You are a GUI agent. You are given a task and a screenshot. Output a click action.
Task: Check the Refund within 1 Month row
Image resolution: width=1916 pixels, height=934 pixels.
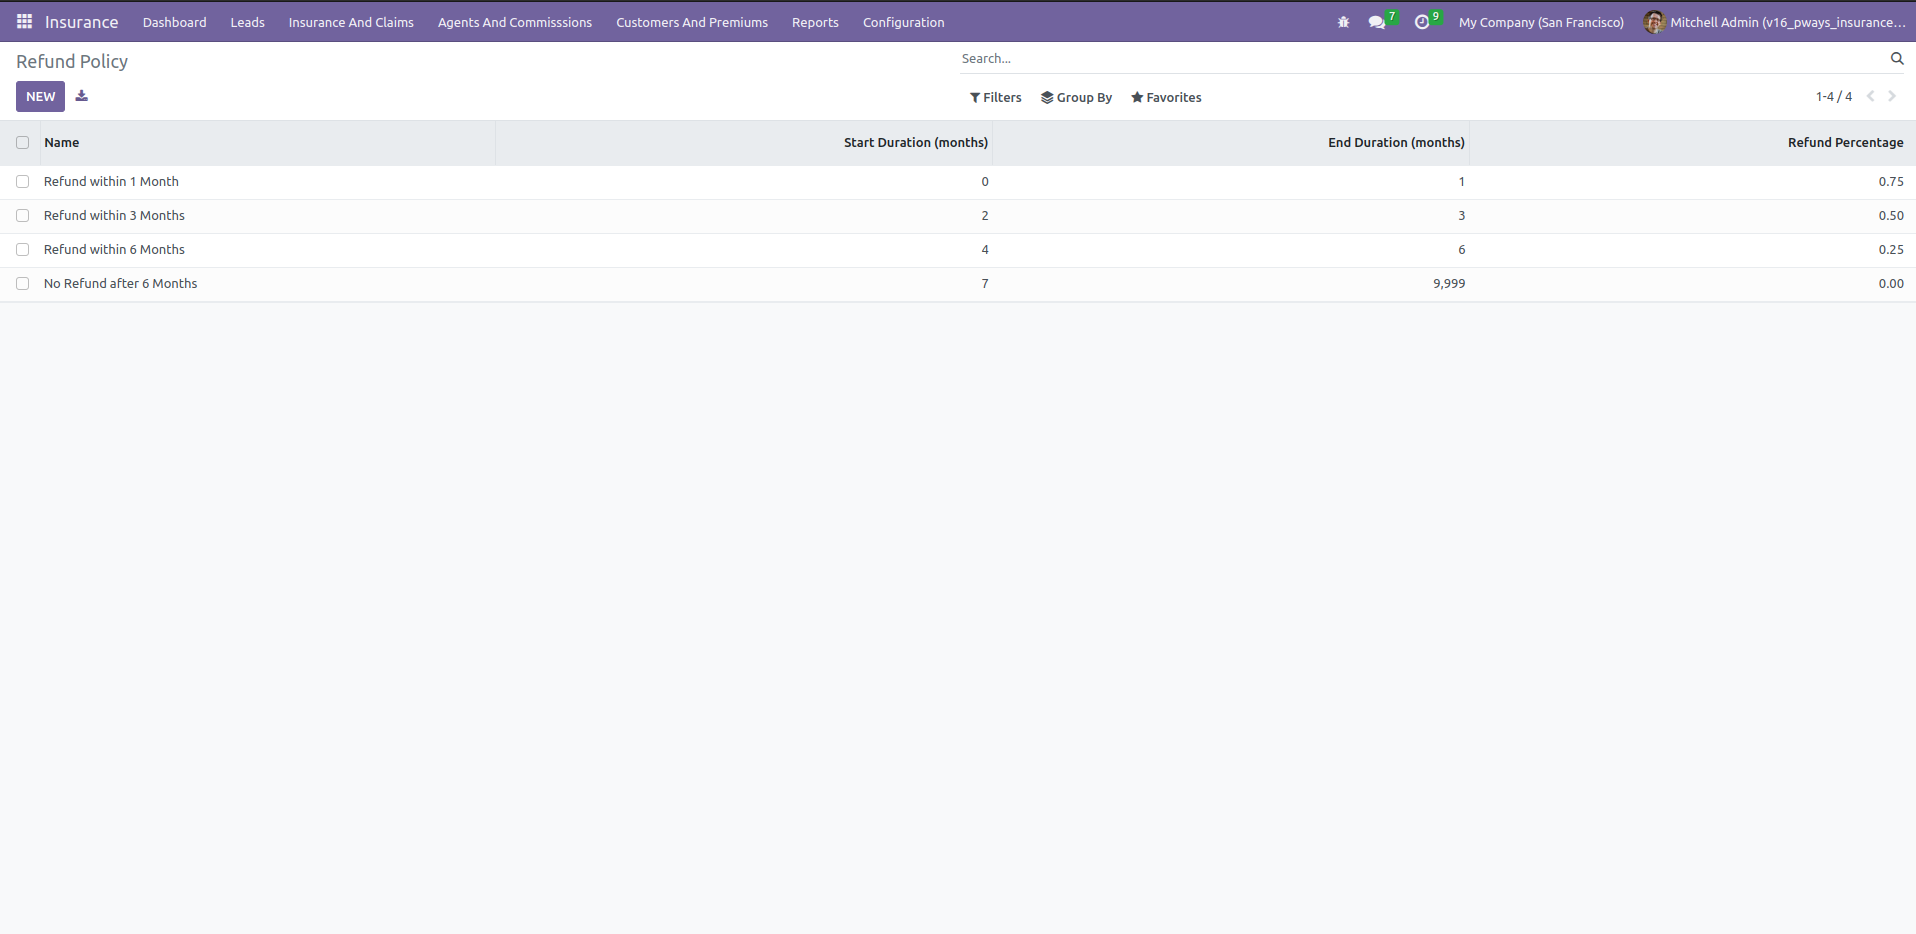[22, 182]
